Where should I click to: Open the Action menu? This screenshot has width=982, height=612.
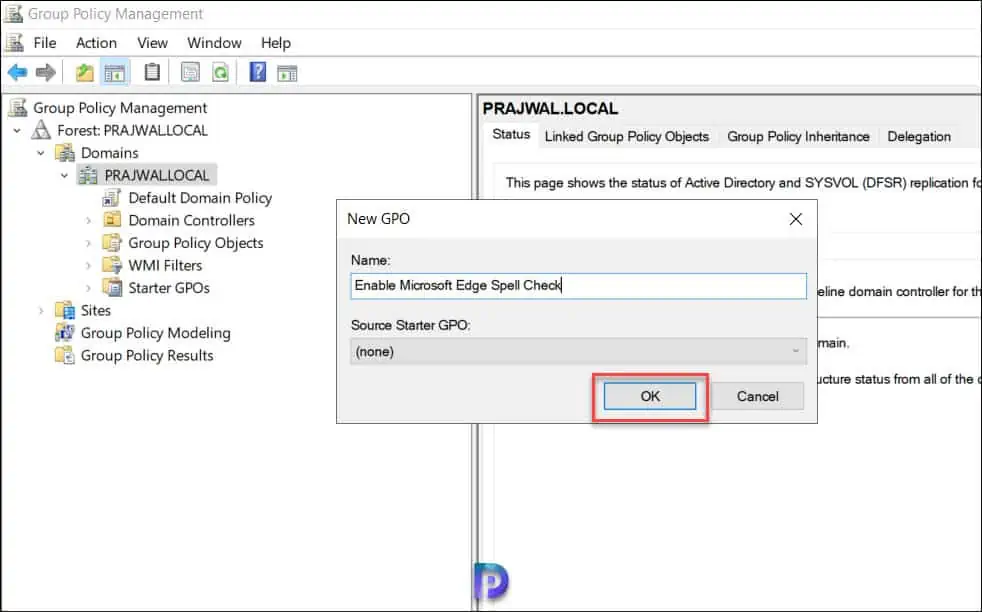[x=96, y=43]
